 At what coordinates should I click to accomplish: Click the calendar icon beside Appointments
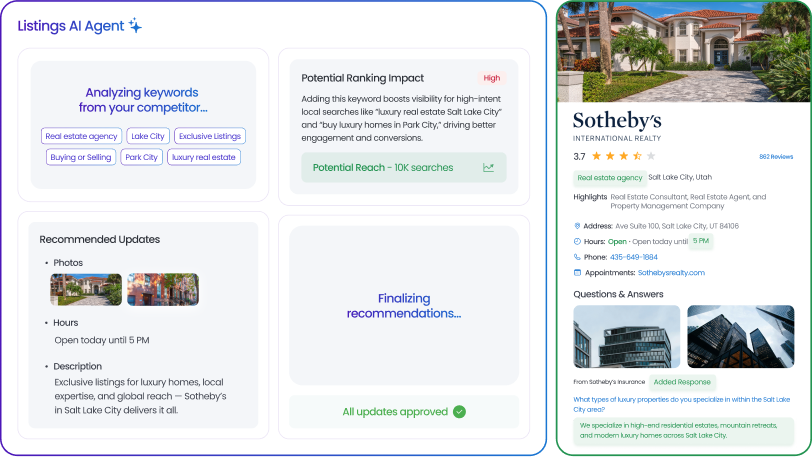point(577,273)
